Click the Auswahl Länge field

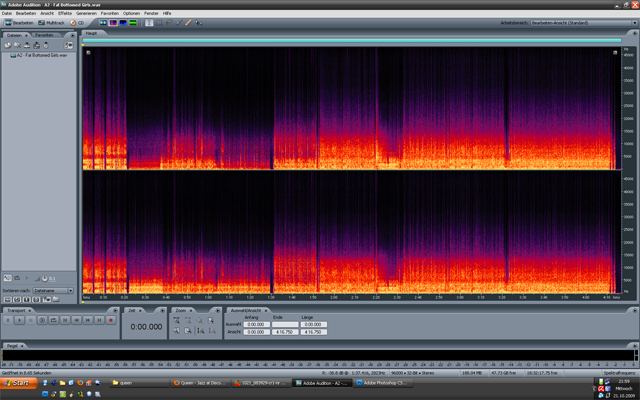pyautogui.click(x=314, y=324)
